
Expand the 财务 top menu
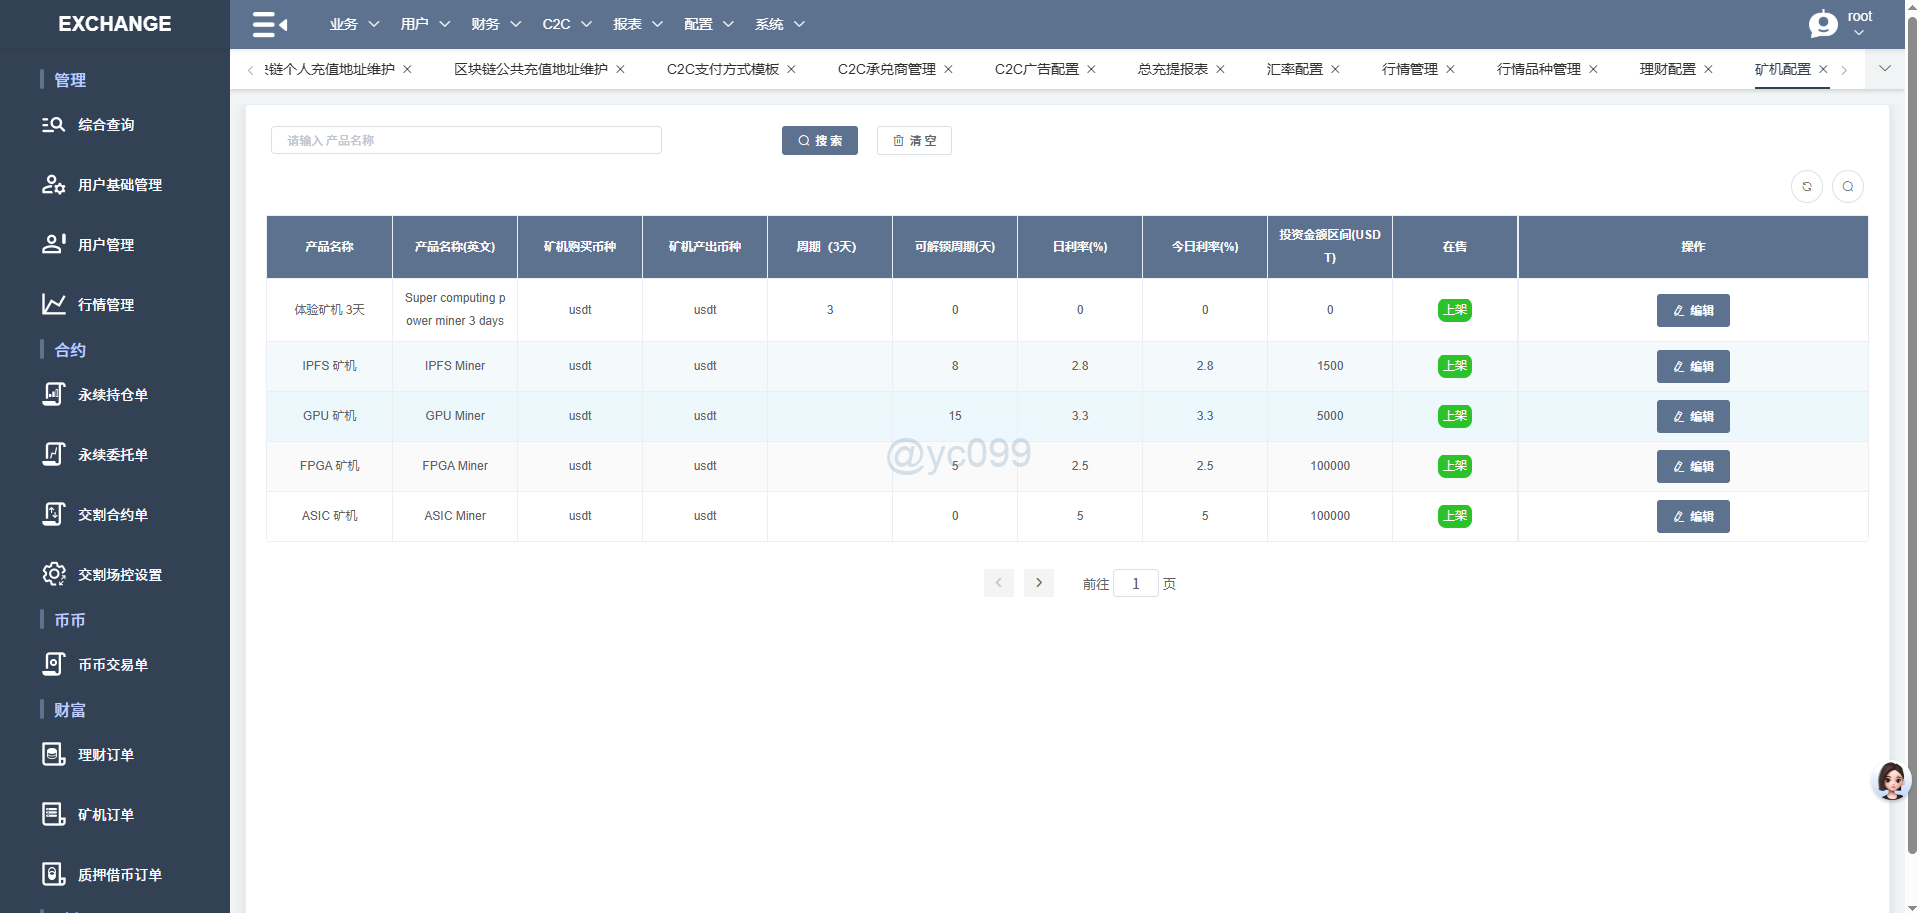pyautogui.click(x=496, y=24)
